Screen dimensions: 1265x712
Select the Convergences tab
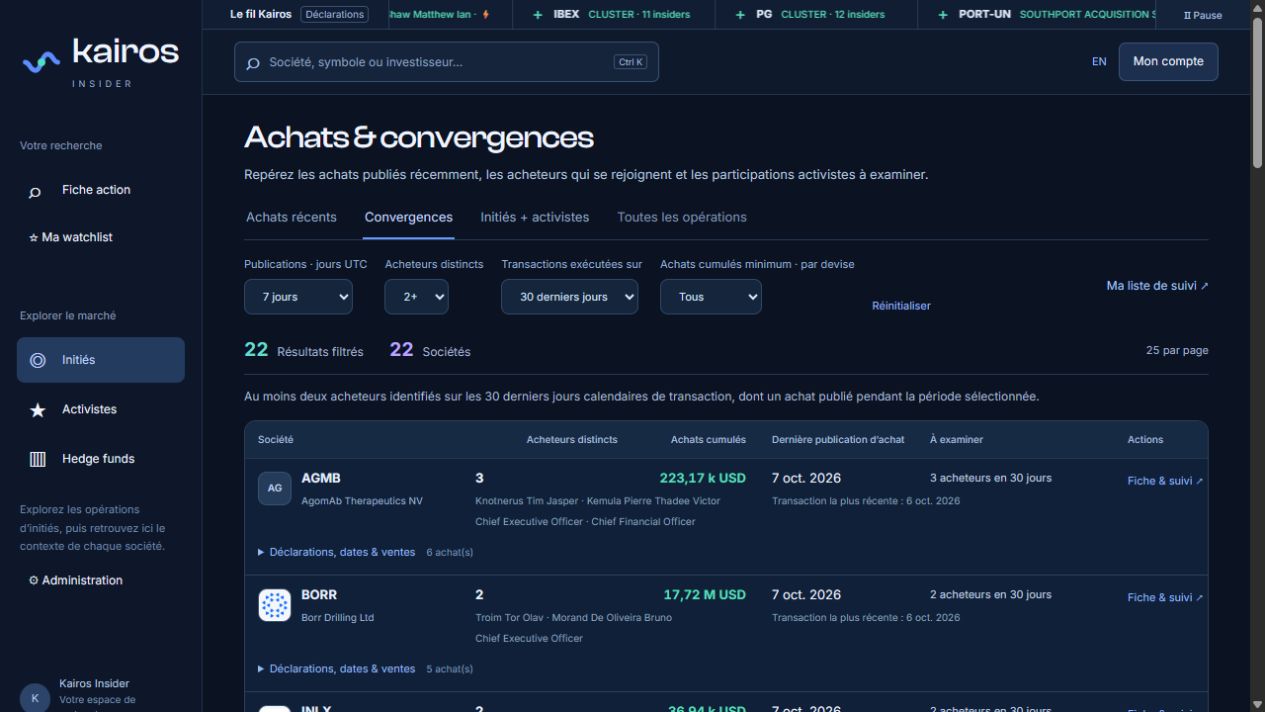coord(408,217)
